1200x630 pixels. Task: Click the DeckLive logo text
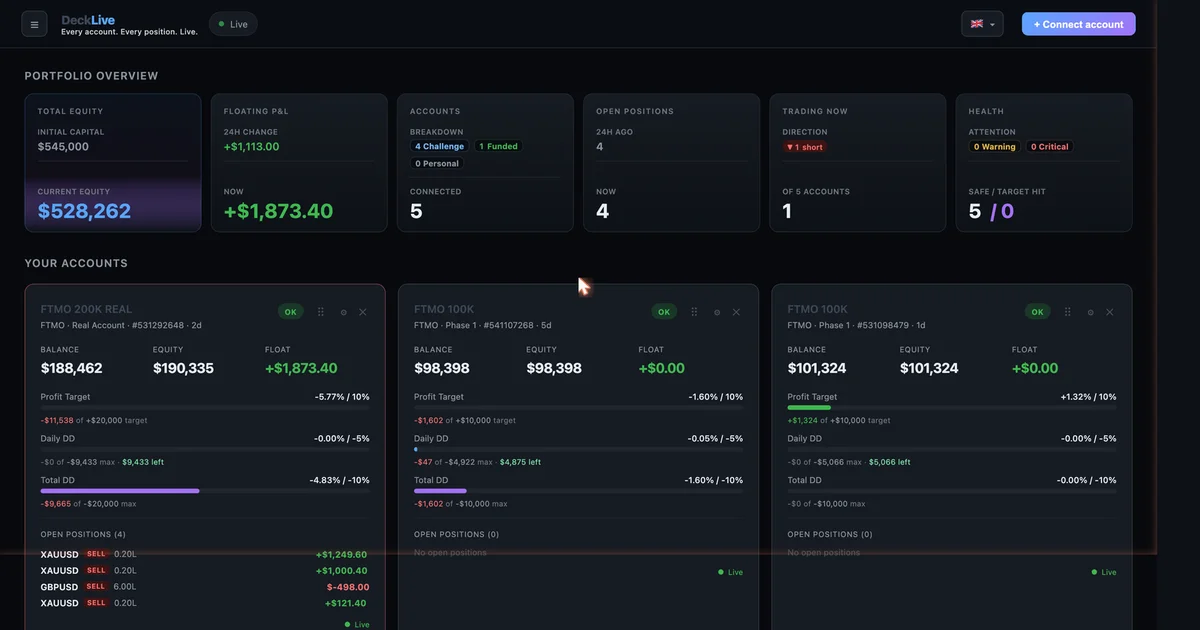(x=88, y=19)
